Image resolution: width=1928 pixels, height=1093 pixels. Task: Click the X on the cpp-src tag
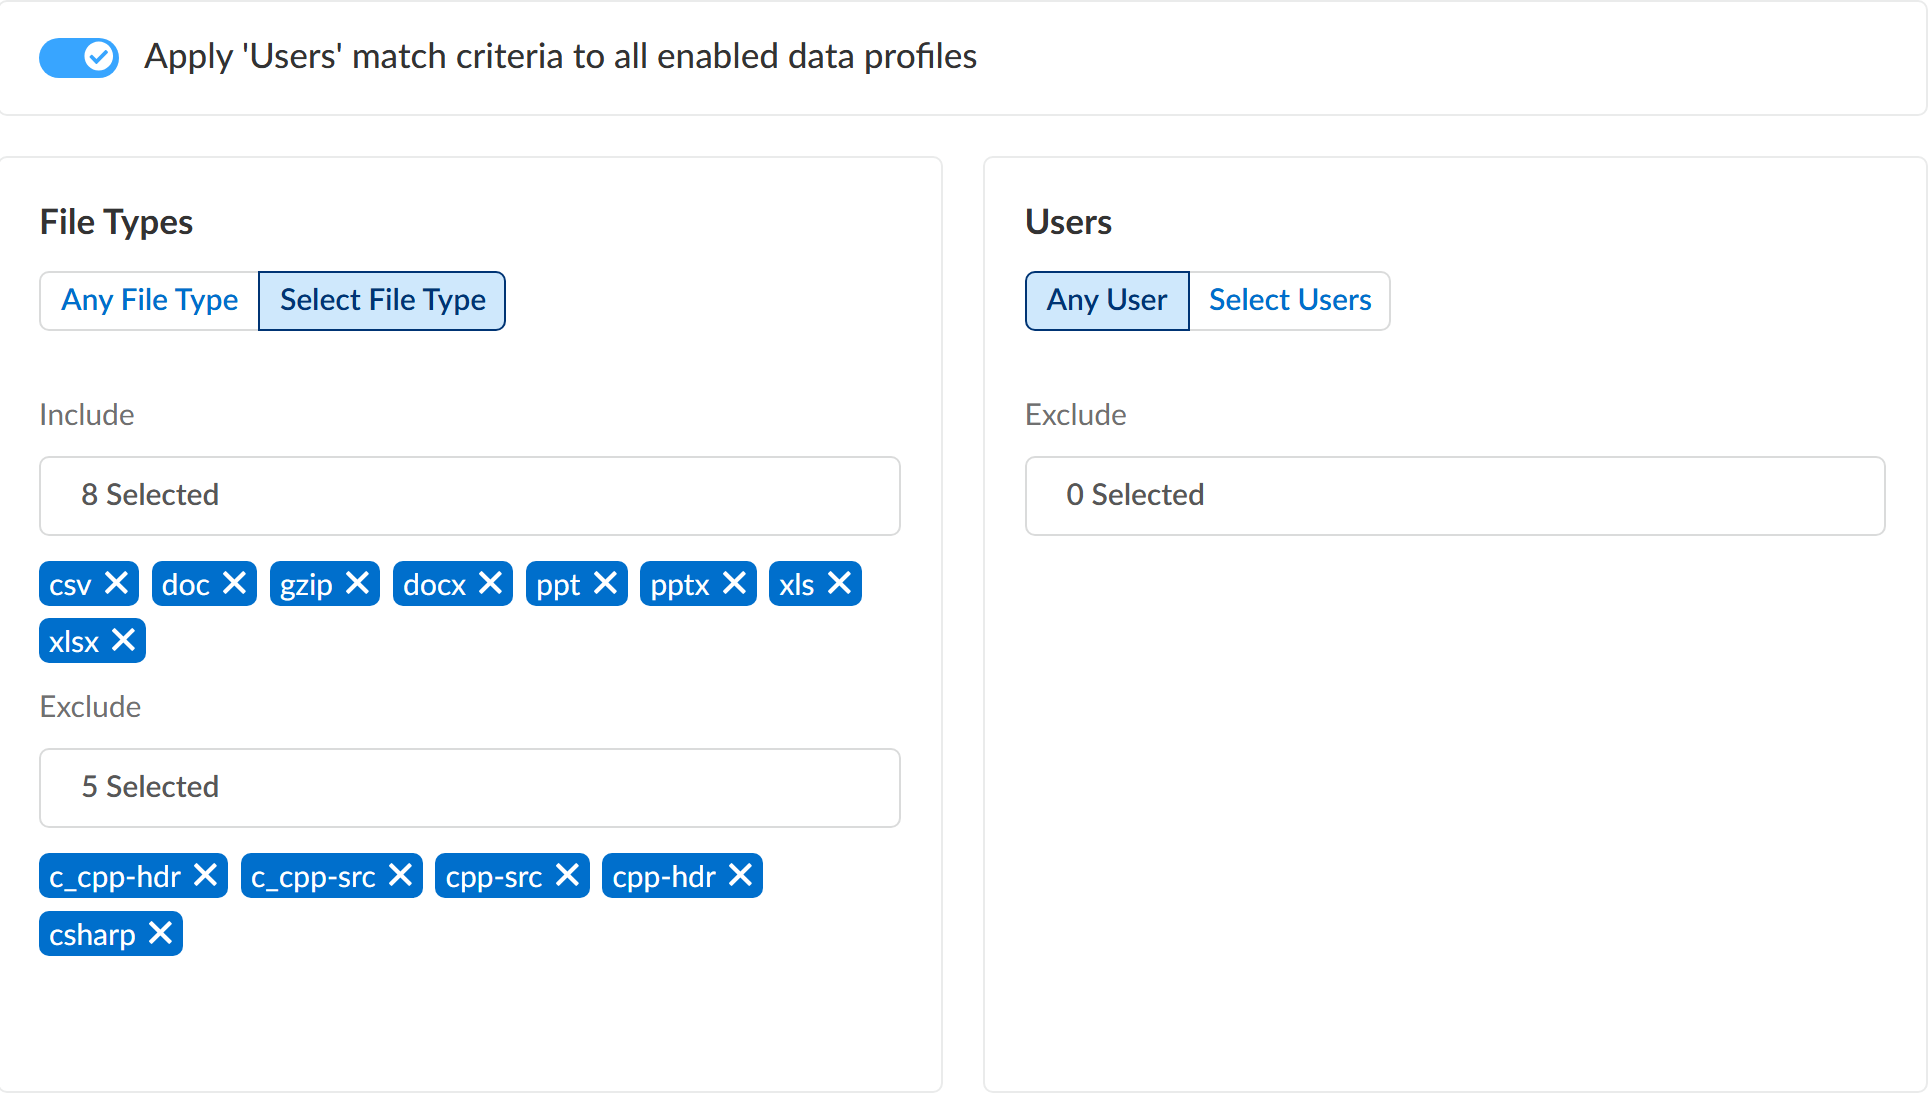coord(567,875)
